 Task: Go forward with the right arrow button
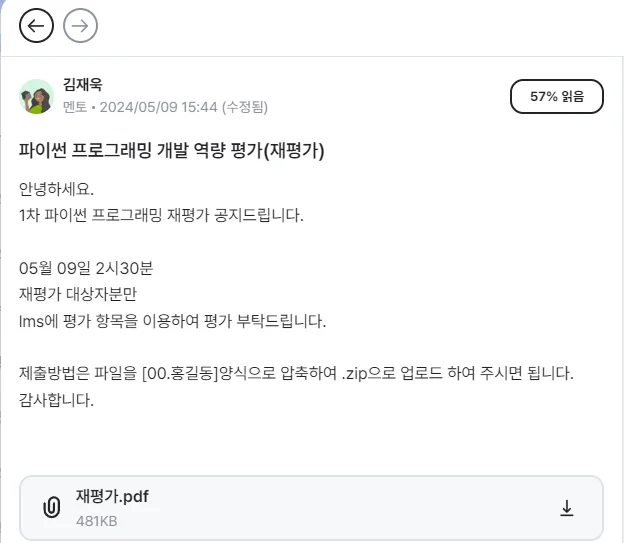pos(80,26)
